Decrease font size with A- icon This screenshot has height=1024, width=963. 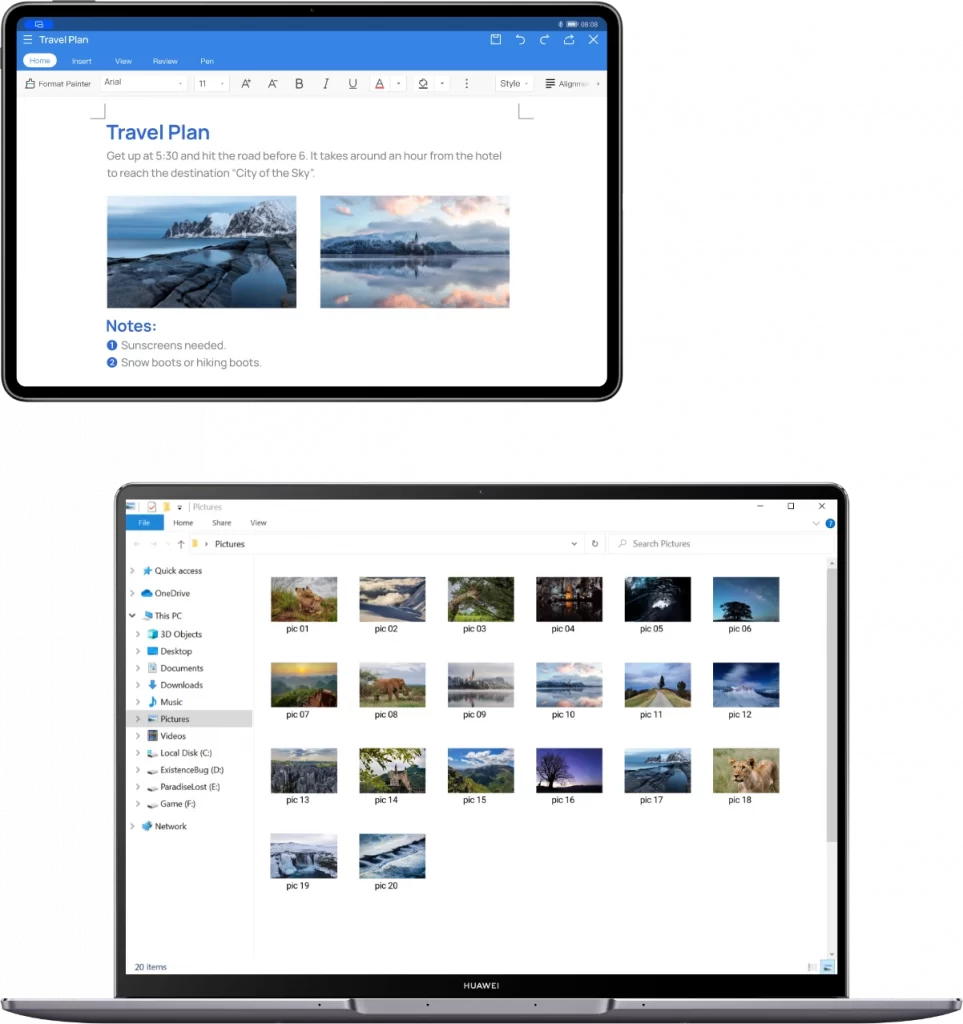tap(273, 84)
